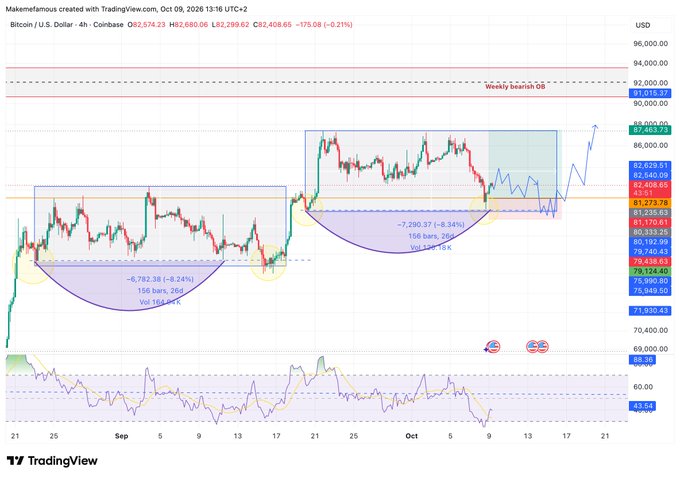Click the orange 81,273.78 price label

click(x=650, y=203)
